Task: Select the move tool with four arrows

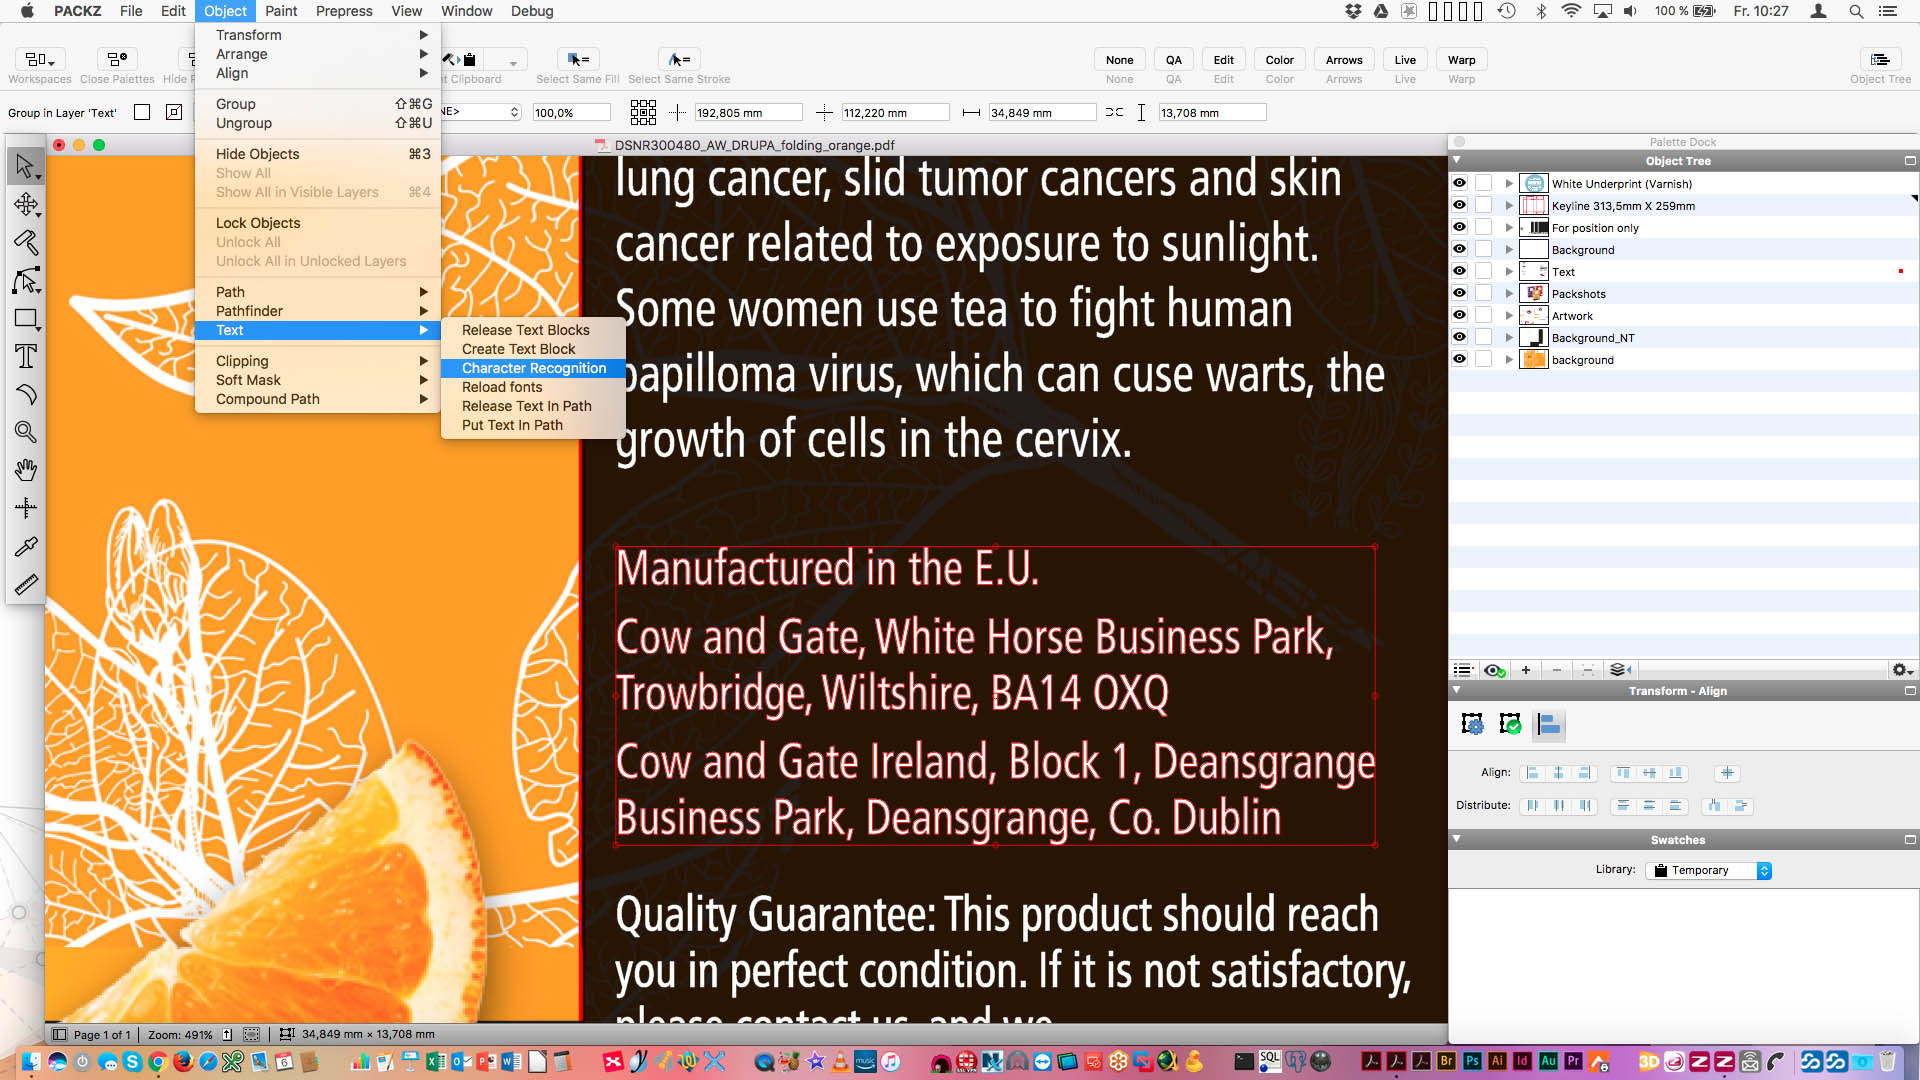Action: [25, 205]
